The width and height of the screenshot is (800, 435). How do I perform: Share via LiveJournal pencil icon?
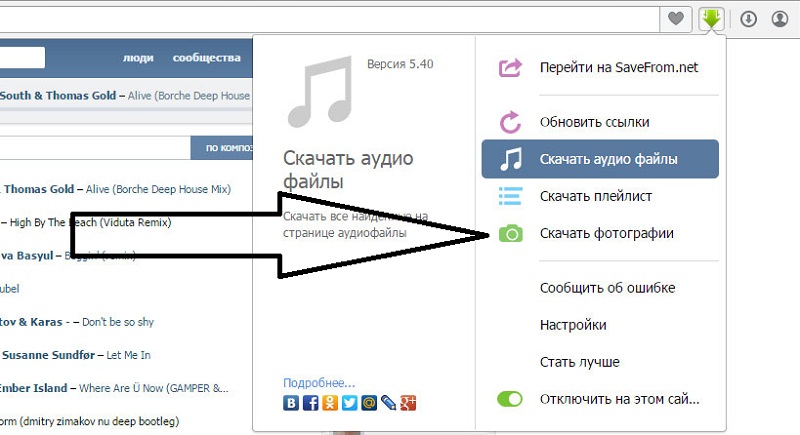(x=388, y=403)
